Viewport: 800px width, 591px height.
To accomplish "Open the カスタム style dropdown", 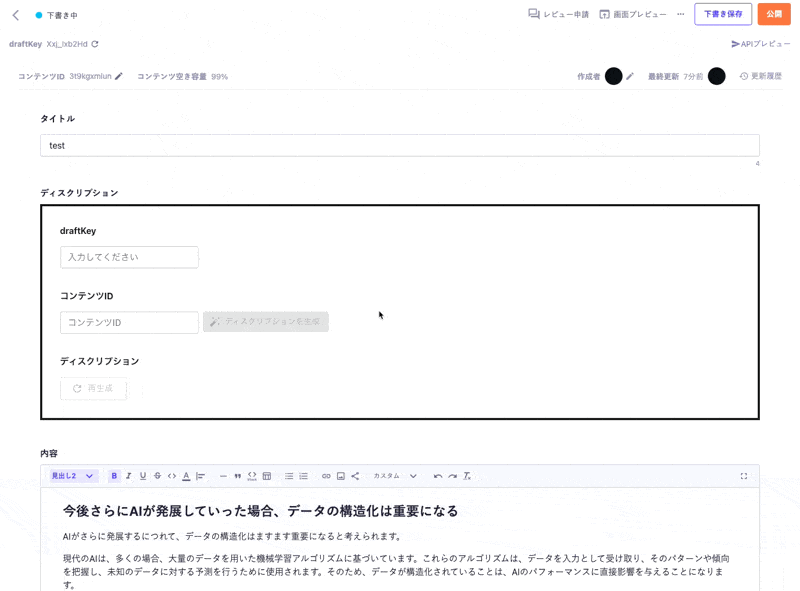I will (x=395, y=476).
